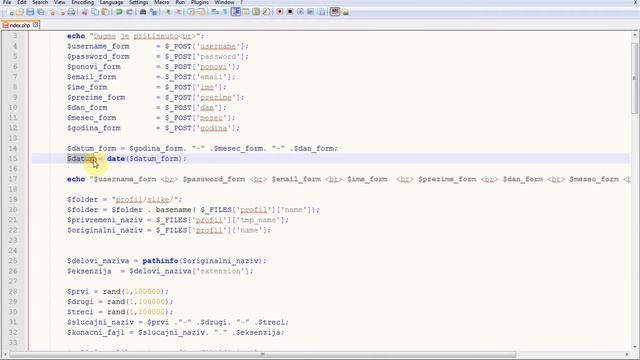Undo last edit with the green arrow

tap(119, 12)
